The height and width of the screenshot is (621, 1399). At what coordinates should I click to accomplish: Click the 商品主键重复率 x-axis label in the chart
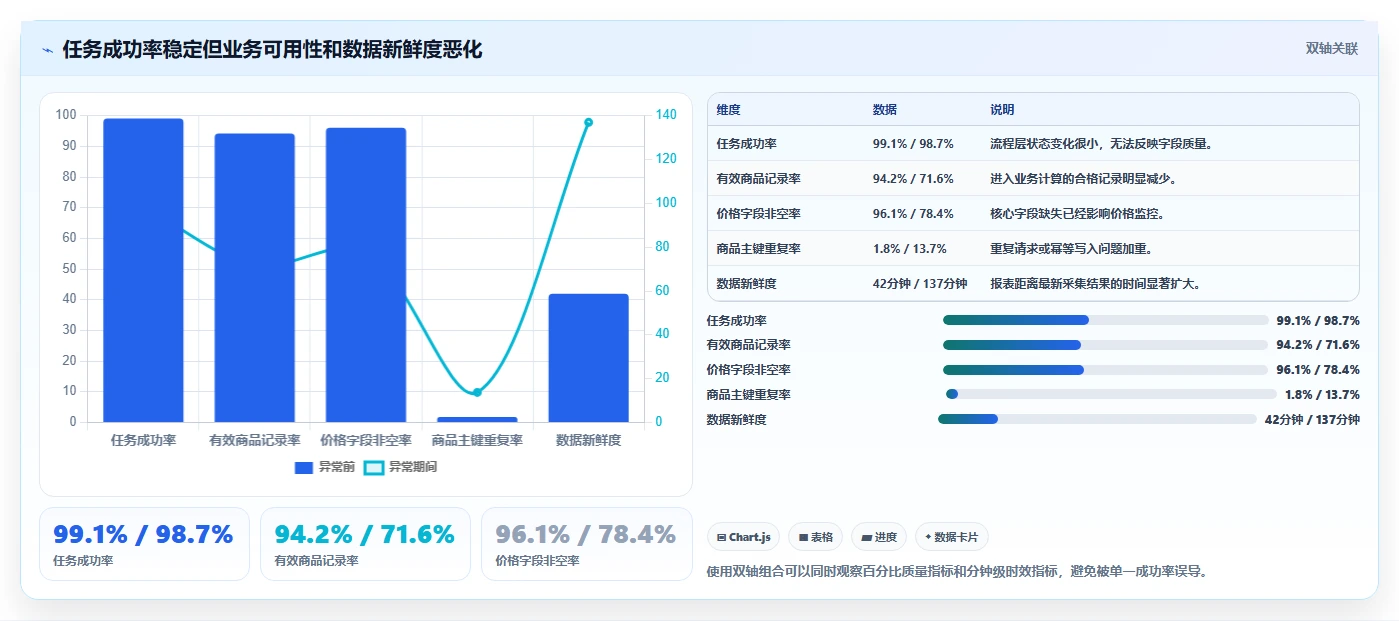[477, 440]
